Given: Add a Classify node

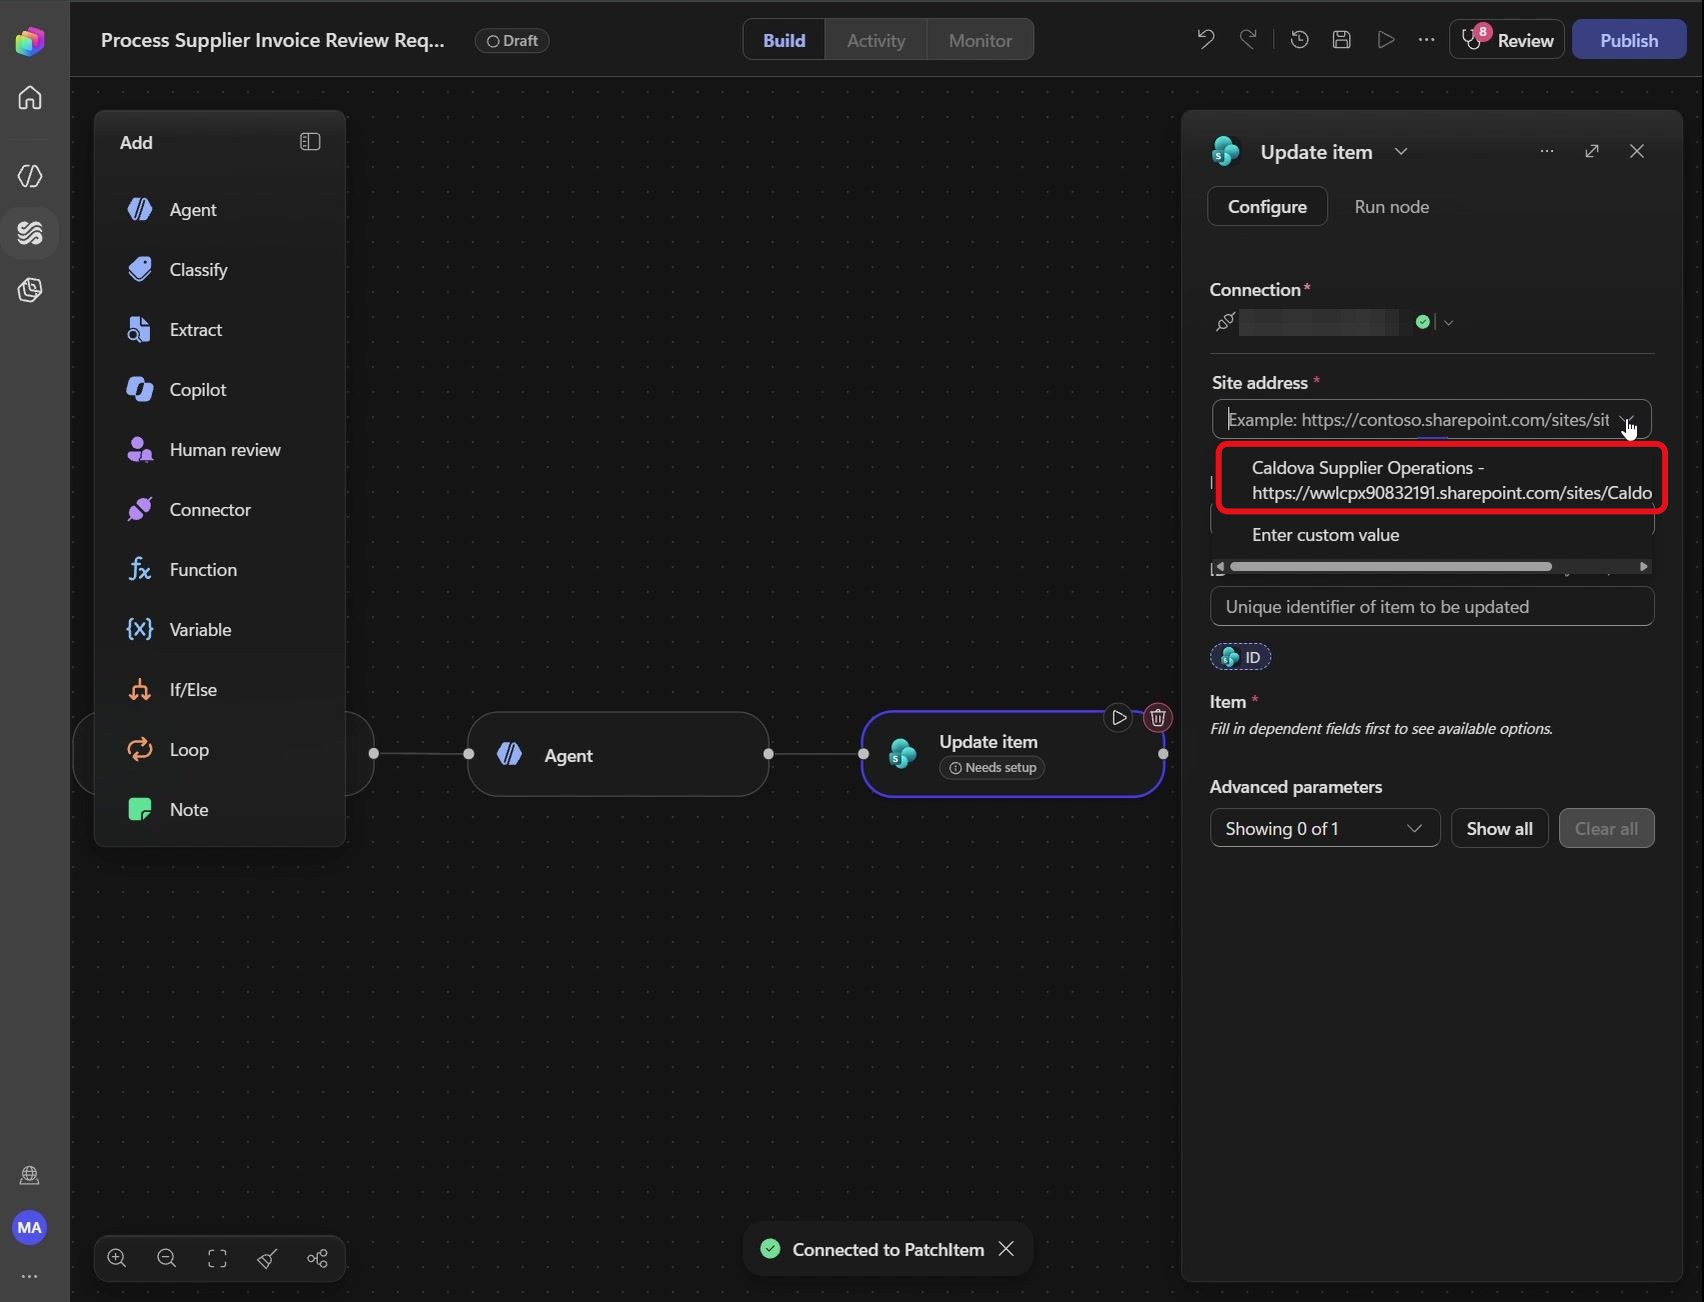Looking at the screenshot, I should coord(220,269).
